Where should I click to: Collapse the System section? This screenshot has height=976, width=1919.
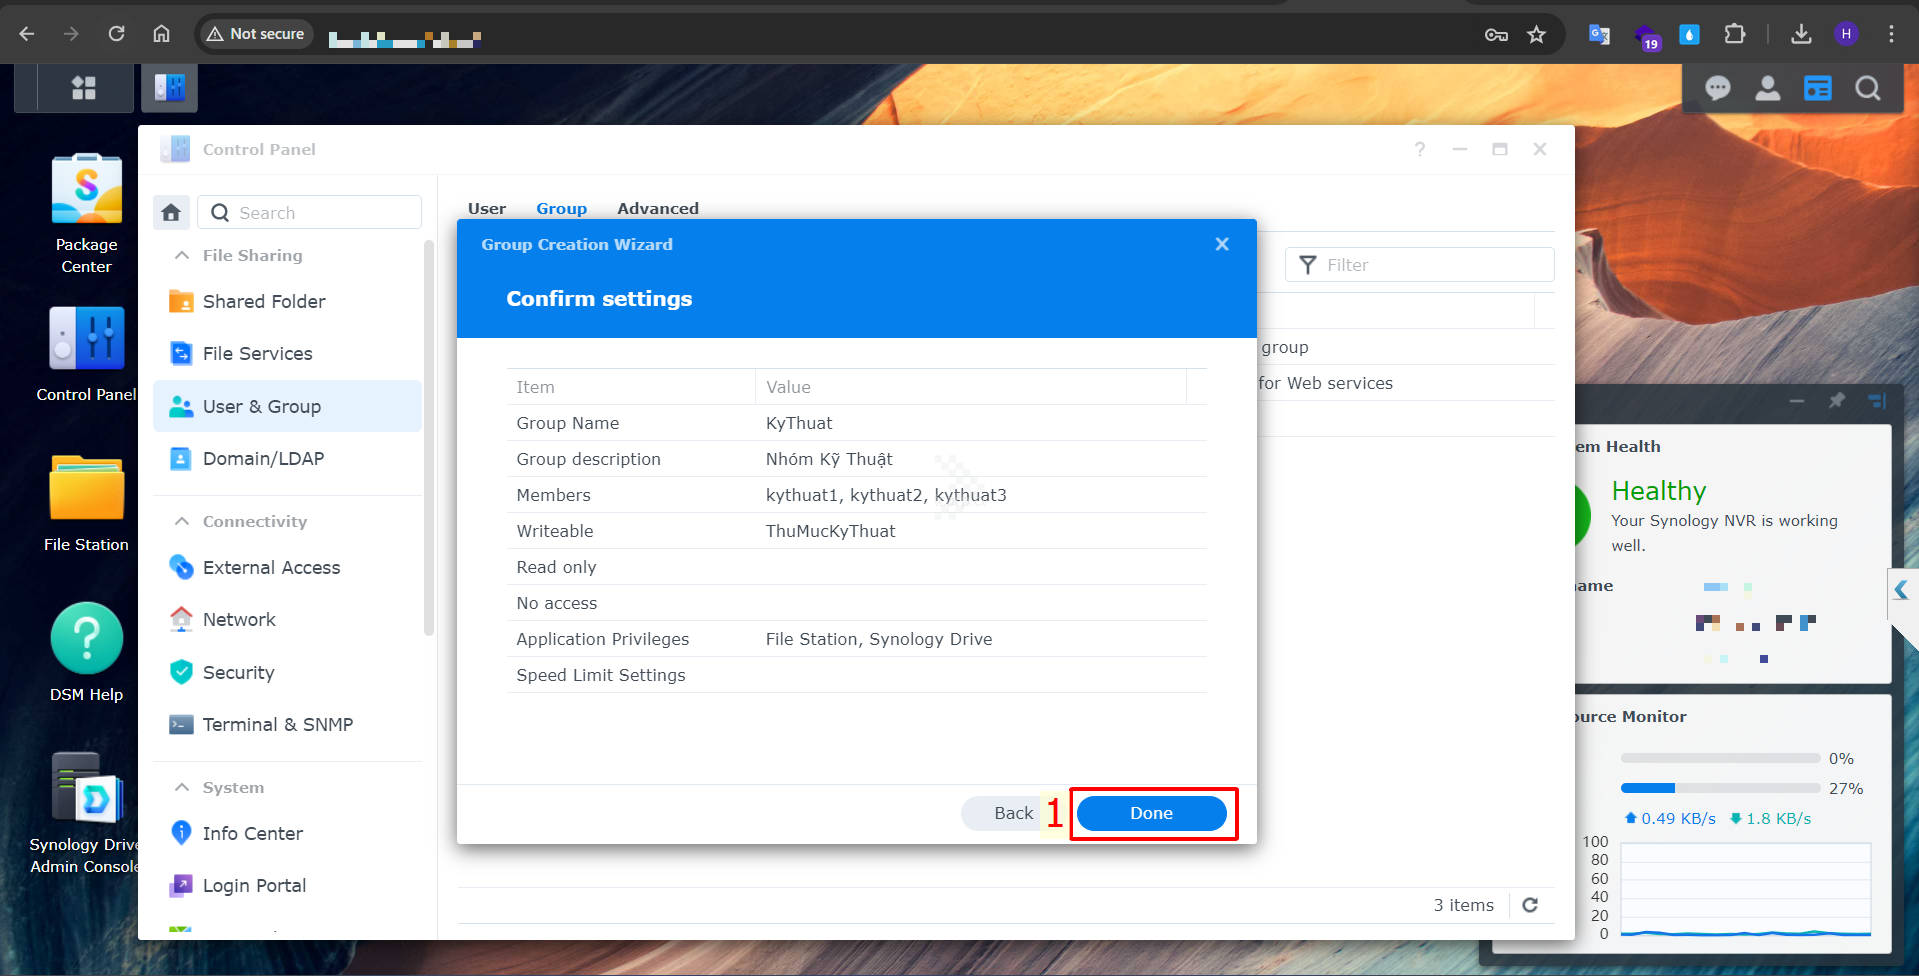pos(182,788)
